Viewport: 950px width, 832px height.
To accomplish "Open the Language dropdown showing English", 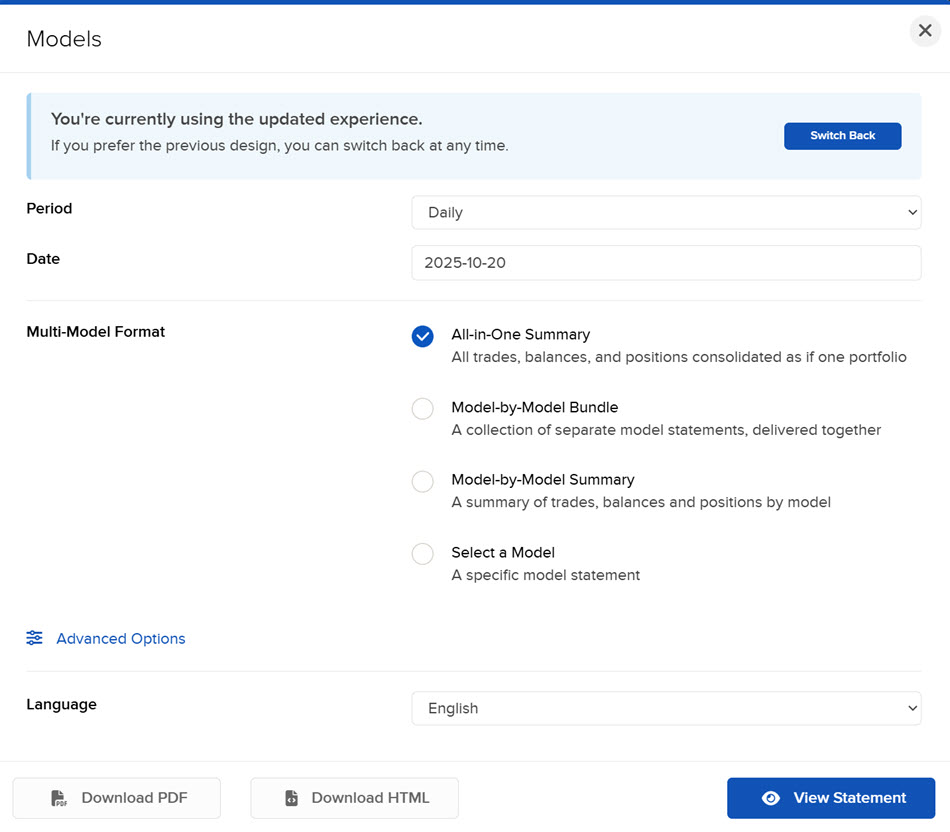I will click(x=666, y=708).
